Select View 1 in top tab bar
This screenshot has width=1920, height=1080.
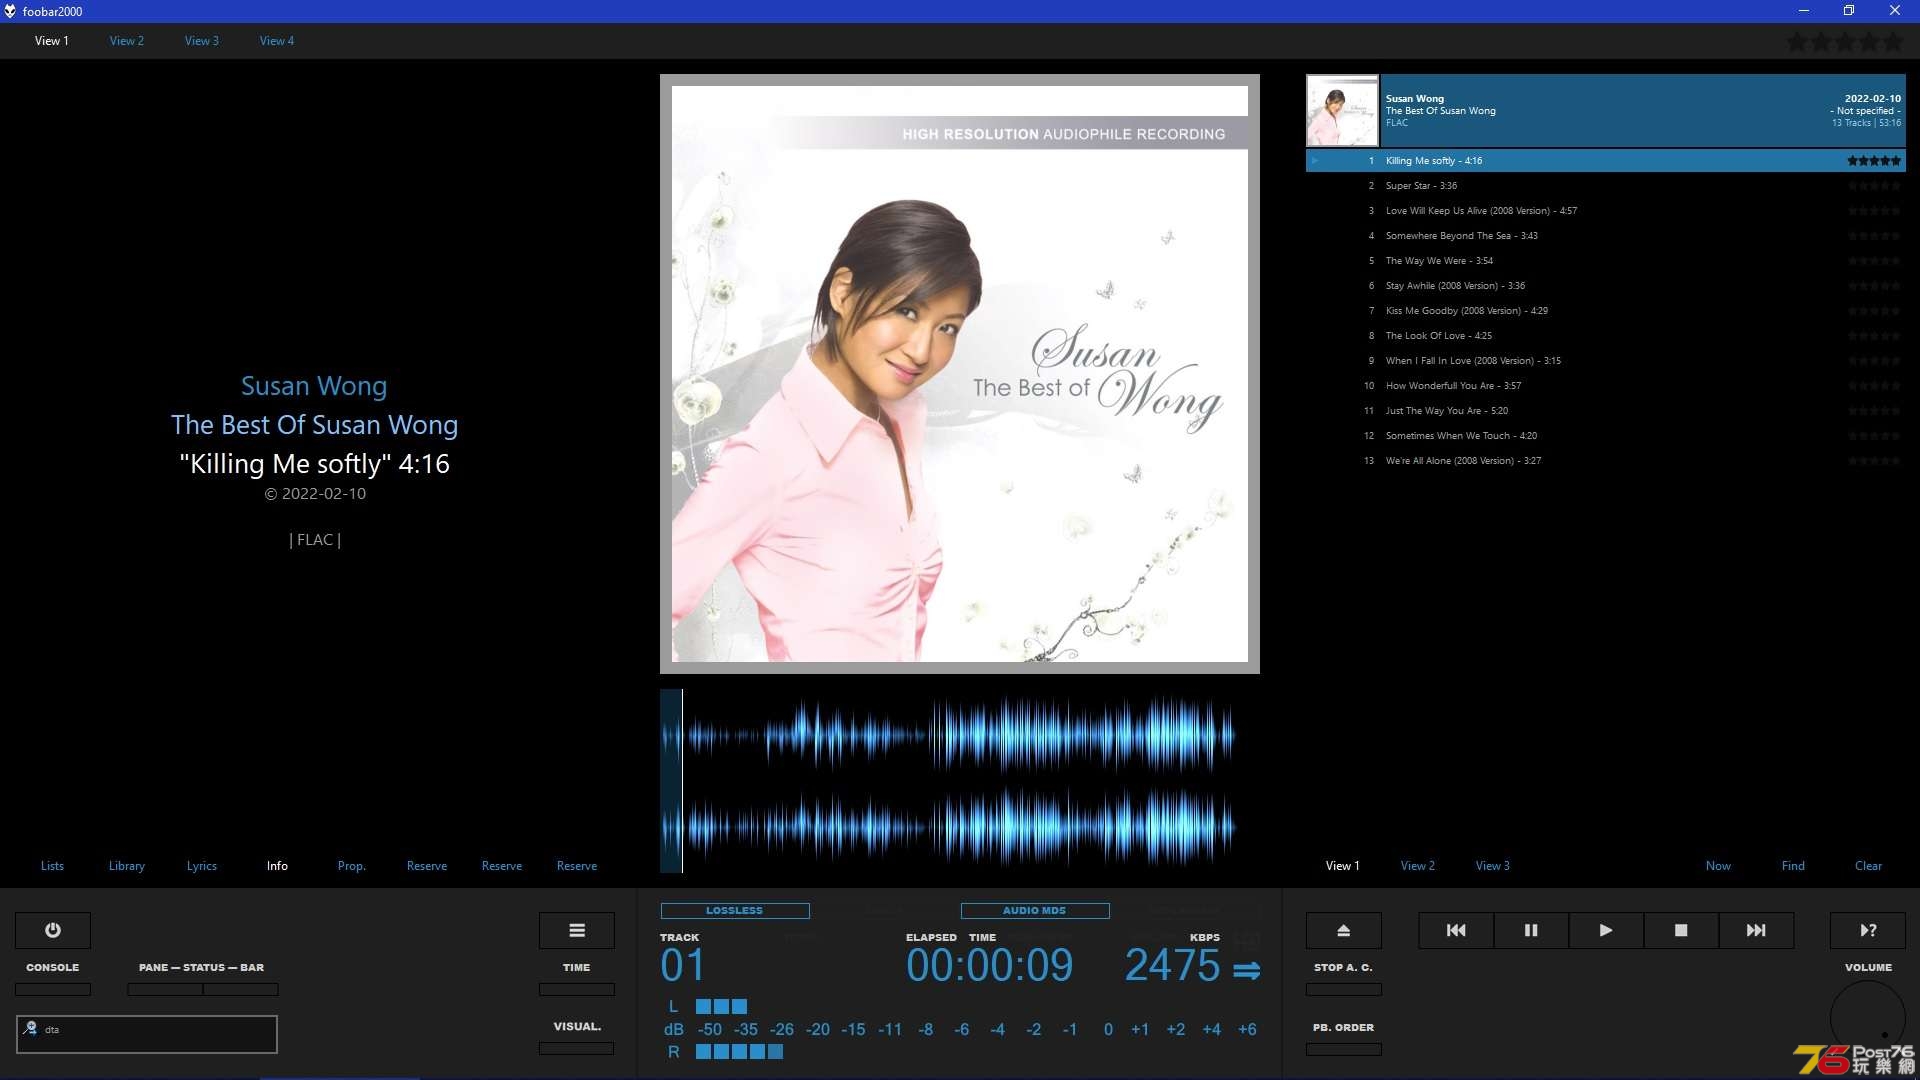tap(52, 41)
